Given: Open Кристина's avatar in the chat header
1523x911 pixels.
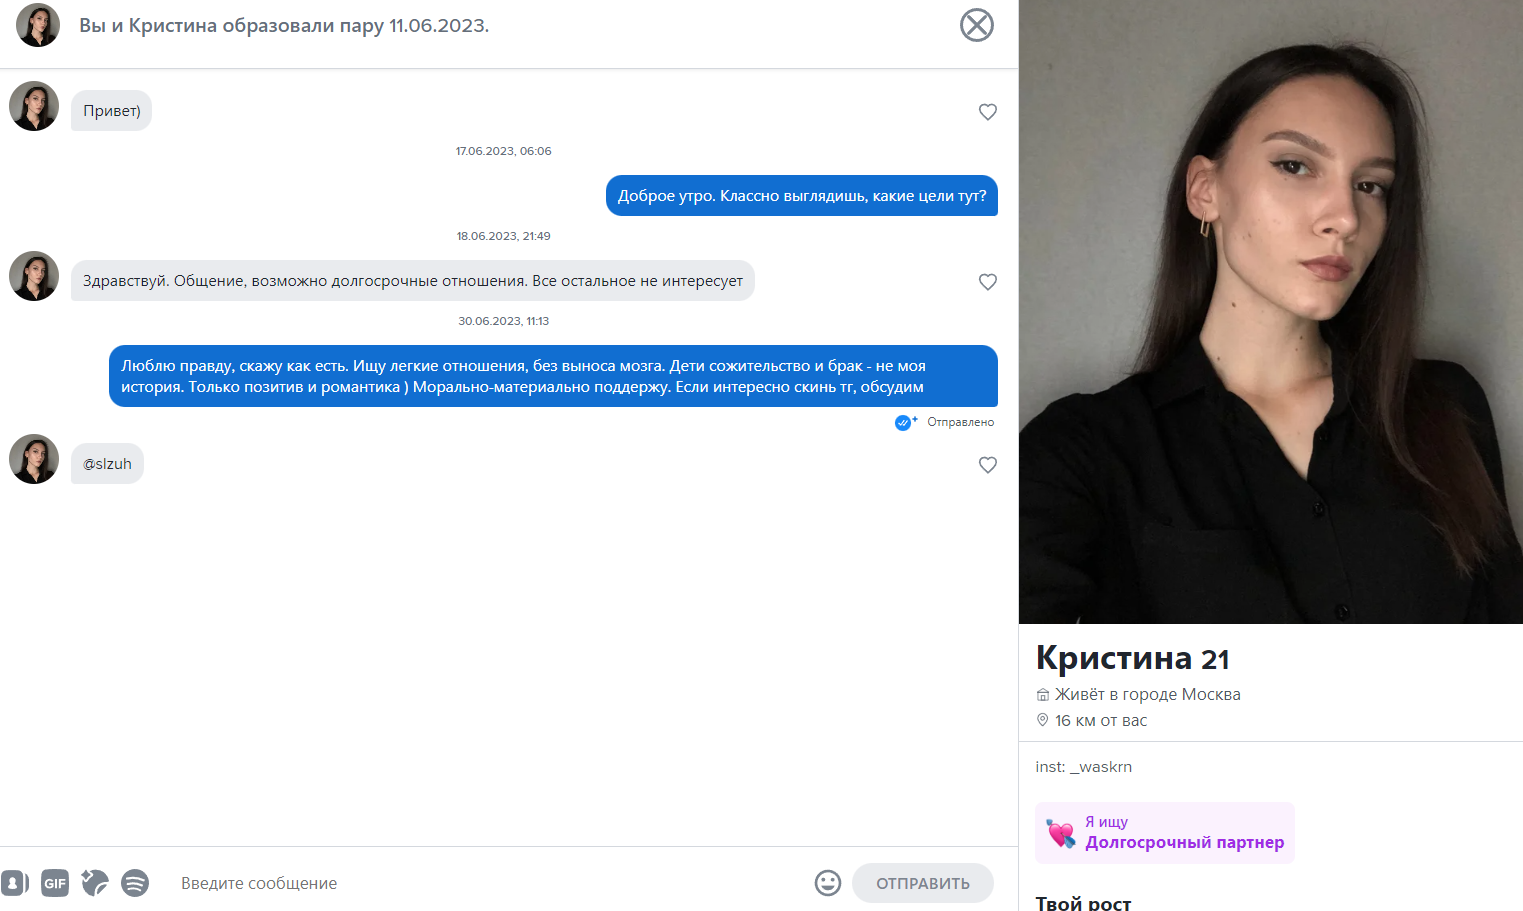Looking at the screenshot, I should [x=38, y=25].
